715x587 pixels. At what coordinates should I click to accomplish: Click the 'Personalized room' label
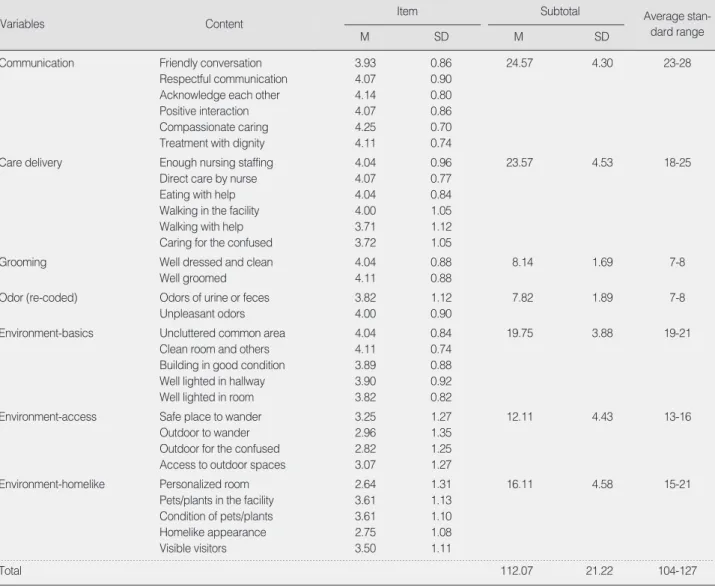[204, 484]
